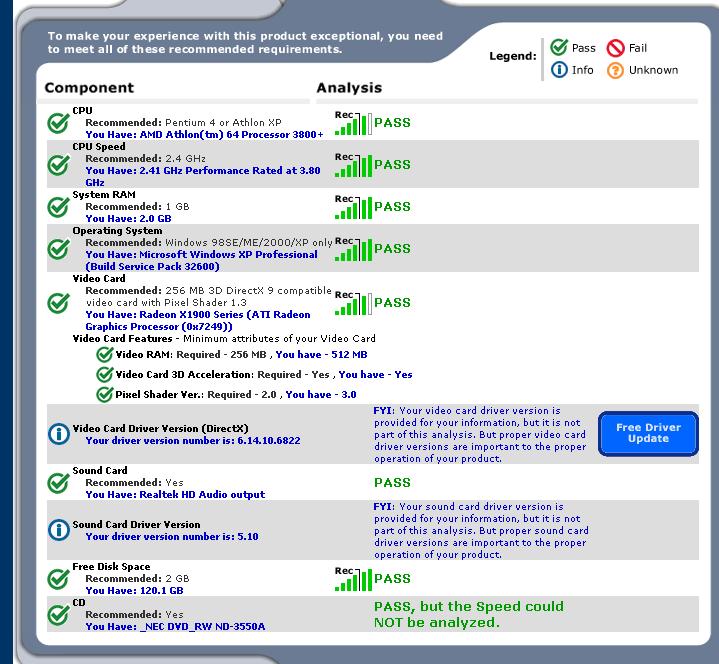The width and height of the screenshot is (719, 664).
Task: Click the Free Disk Space Rec bar meter
Action: (353, 579)
